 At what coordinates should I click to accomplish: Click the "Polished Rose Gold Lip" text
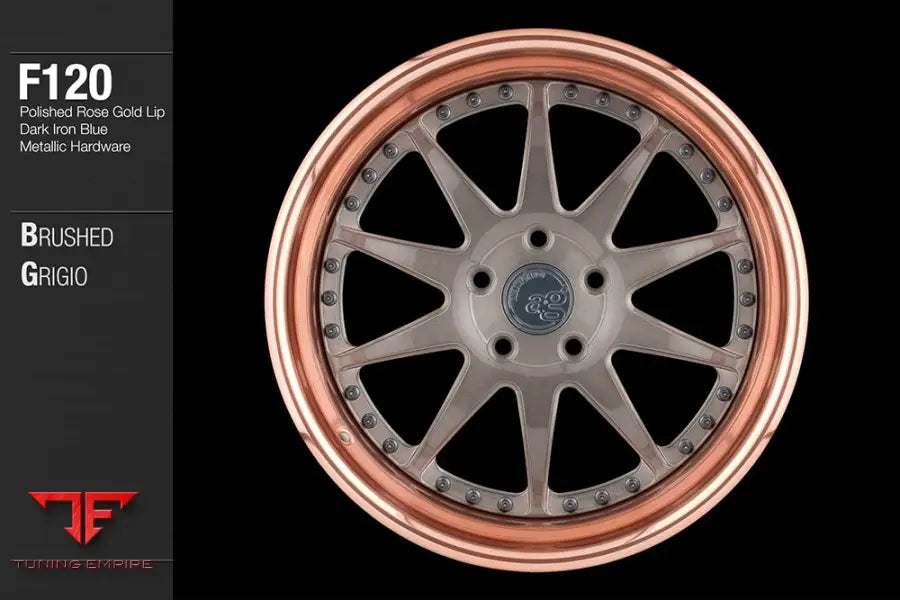92,111
